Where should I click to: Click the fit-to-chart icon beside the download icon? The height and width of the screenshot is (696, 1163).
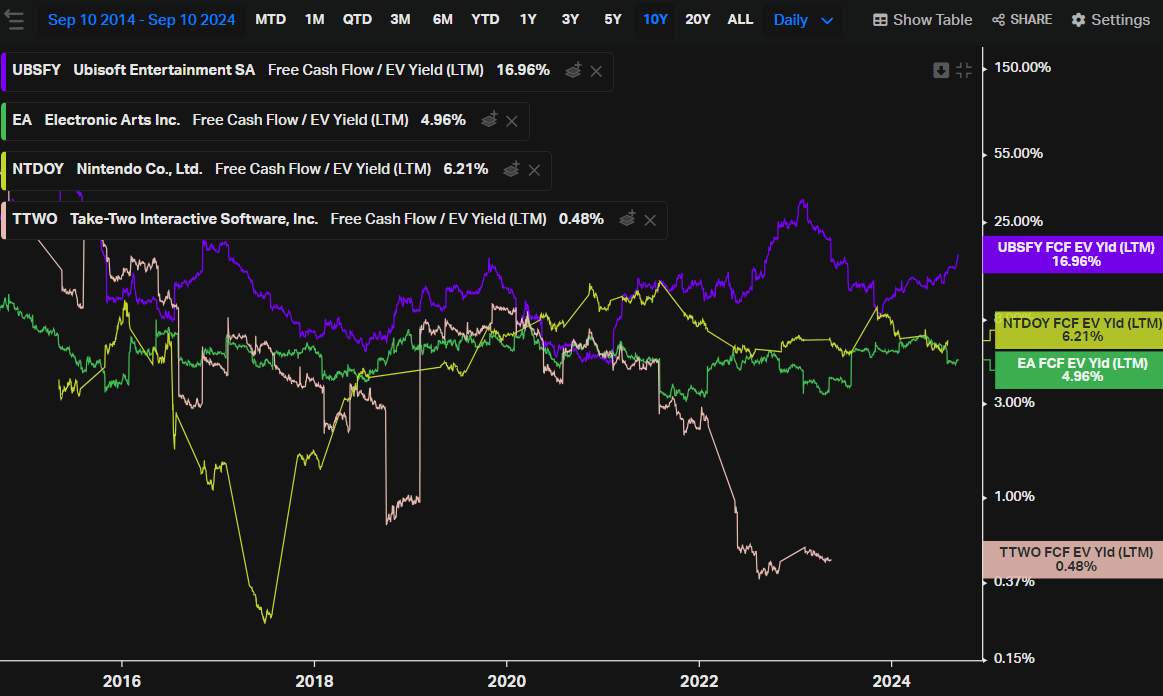[x=964, y=70]
